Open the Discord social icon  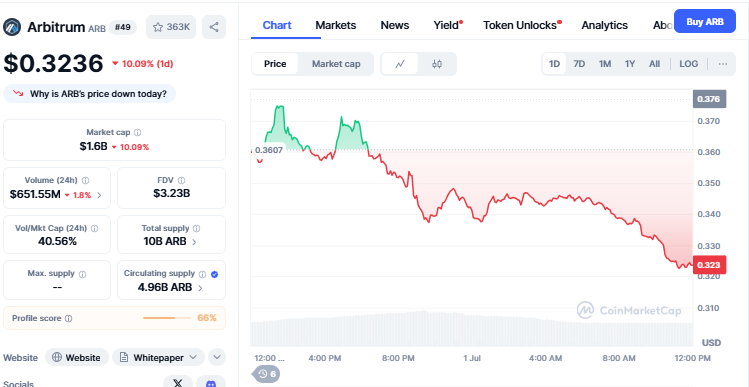211,383
